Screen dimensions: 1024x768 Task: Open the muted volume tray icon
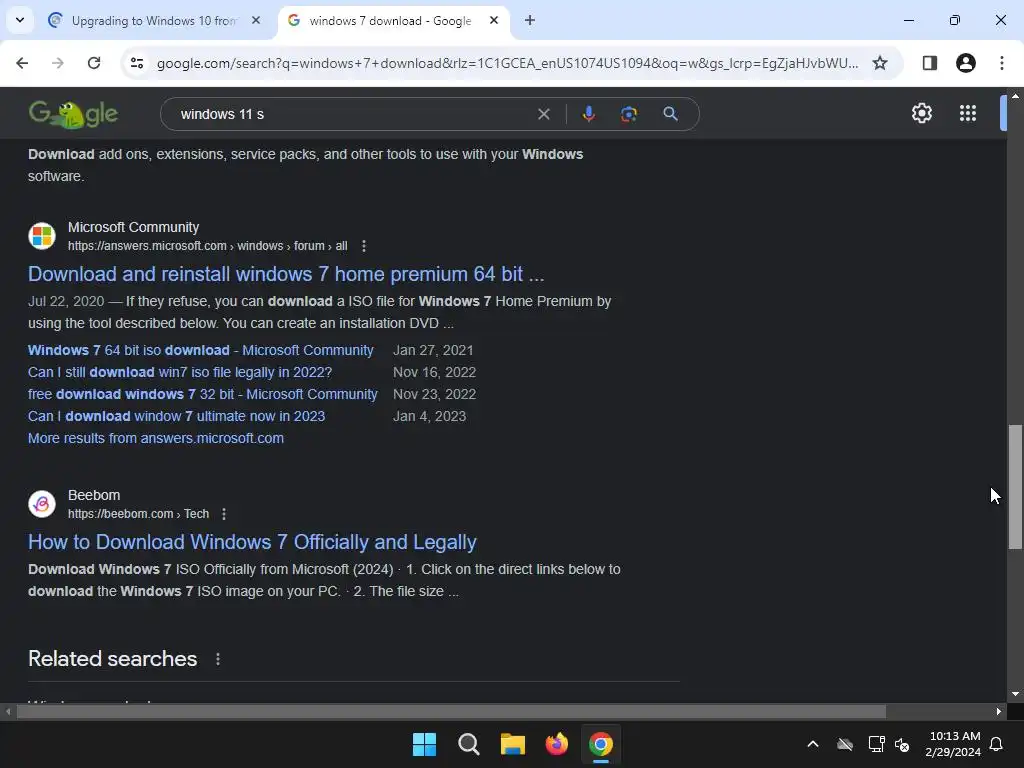903,744
